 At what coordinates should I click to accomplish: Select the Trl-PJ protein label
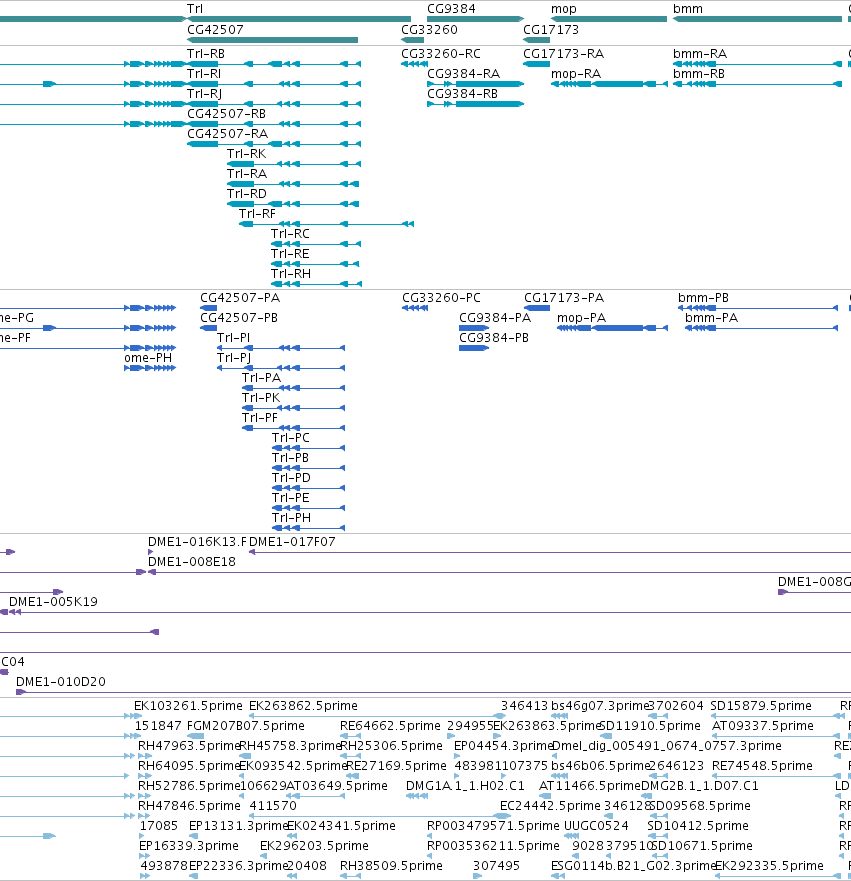[x=234, y=358]
